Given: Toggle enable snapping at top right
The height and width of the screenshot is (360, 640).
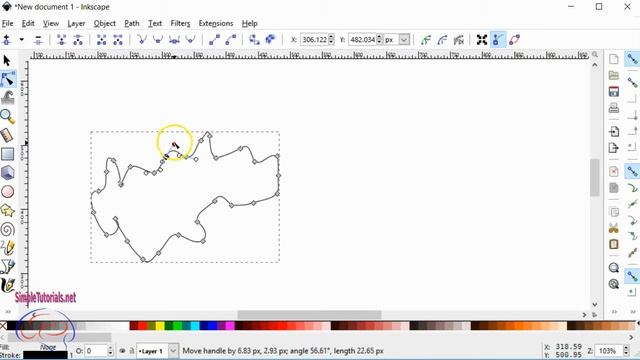Looking at the screenshot, I should (x=632, y=59).
